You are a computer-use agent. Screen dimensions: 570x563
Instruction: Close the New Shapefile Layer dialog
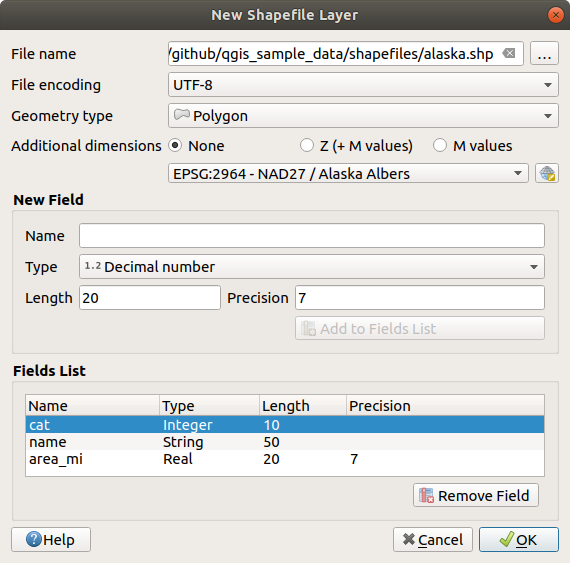(x=555, y=15)
